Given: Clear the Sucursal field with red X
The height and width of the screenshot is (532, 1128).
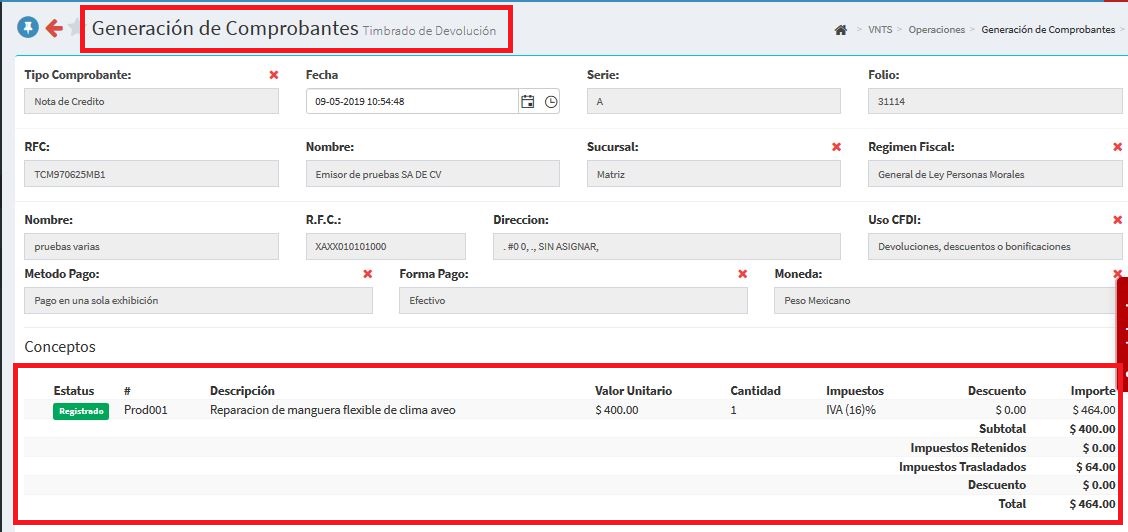Looking at the screenshot, I should (836, 147).
